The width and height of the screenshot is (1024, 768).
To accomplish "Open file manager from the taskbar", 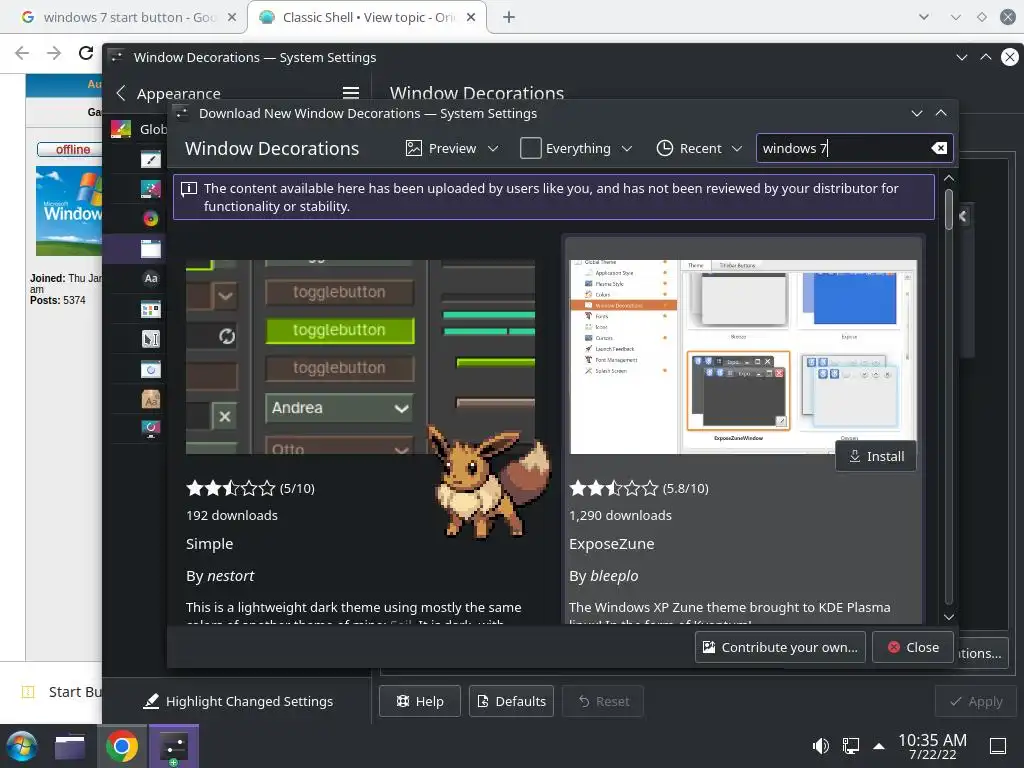I will [x=70, y=746].
